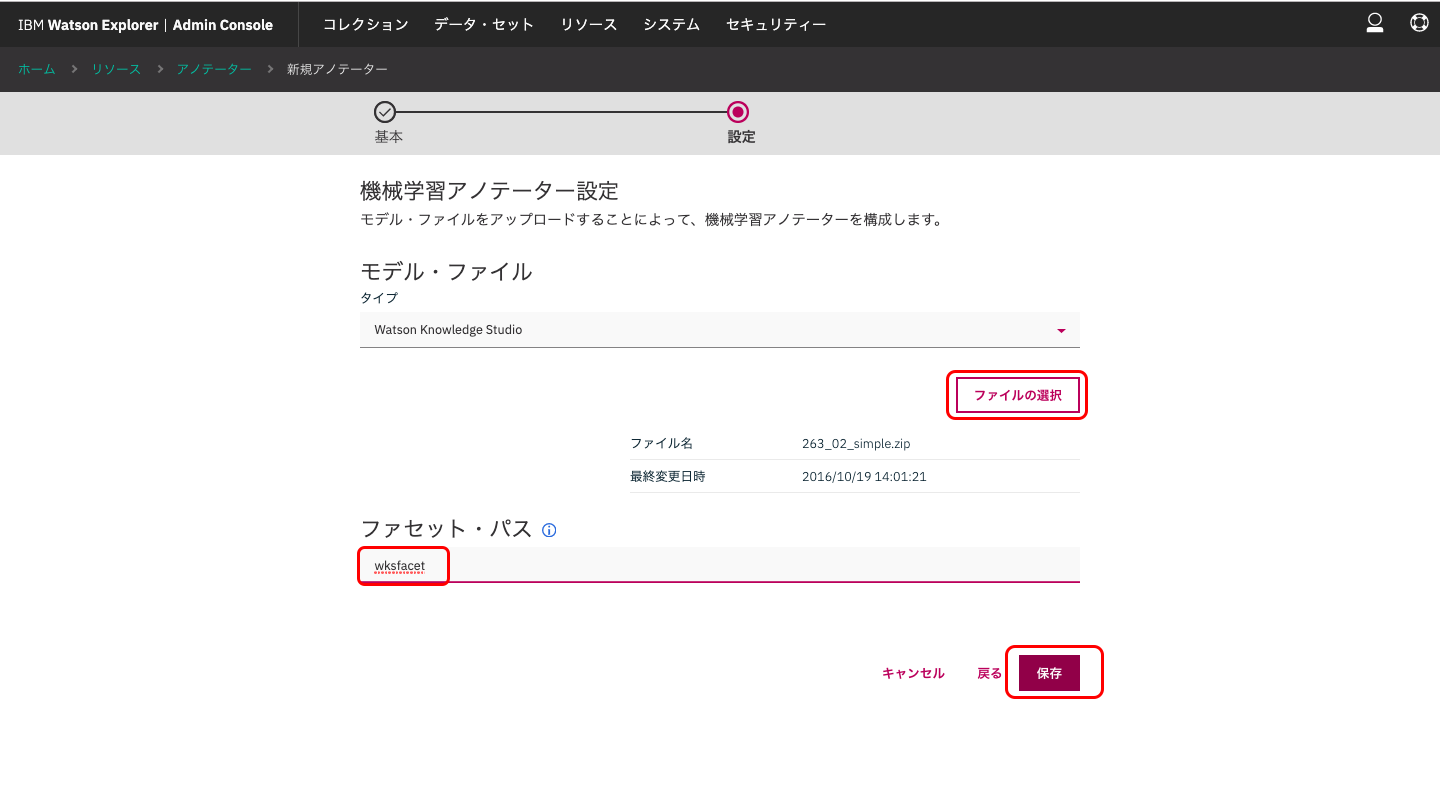
Task: Open the help lifebuoy icon
Action: [1419, 23]
